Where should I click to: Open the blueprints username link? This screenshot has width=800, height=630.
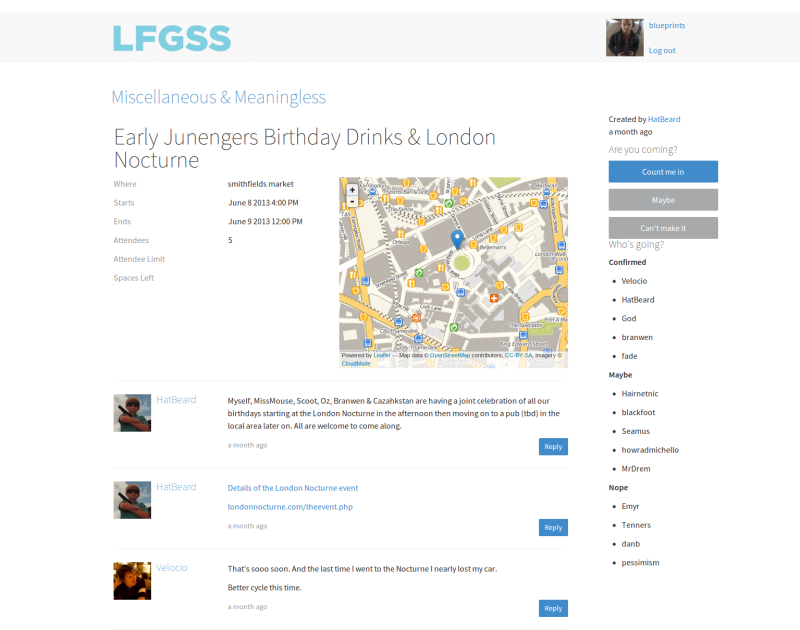(667, 26)
